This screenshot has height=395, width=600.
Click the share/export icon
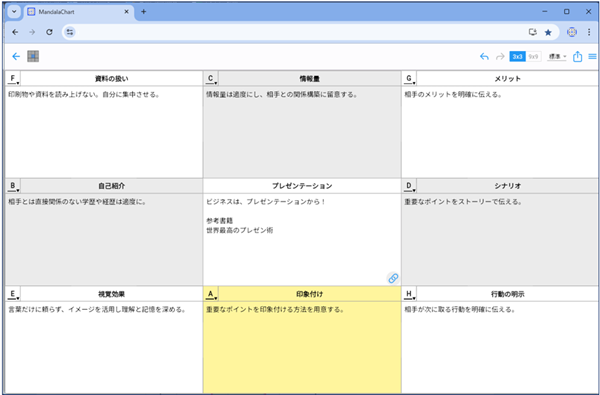tap(577, 57)
